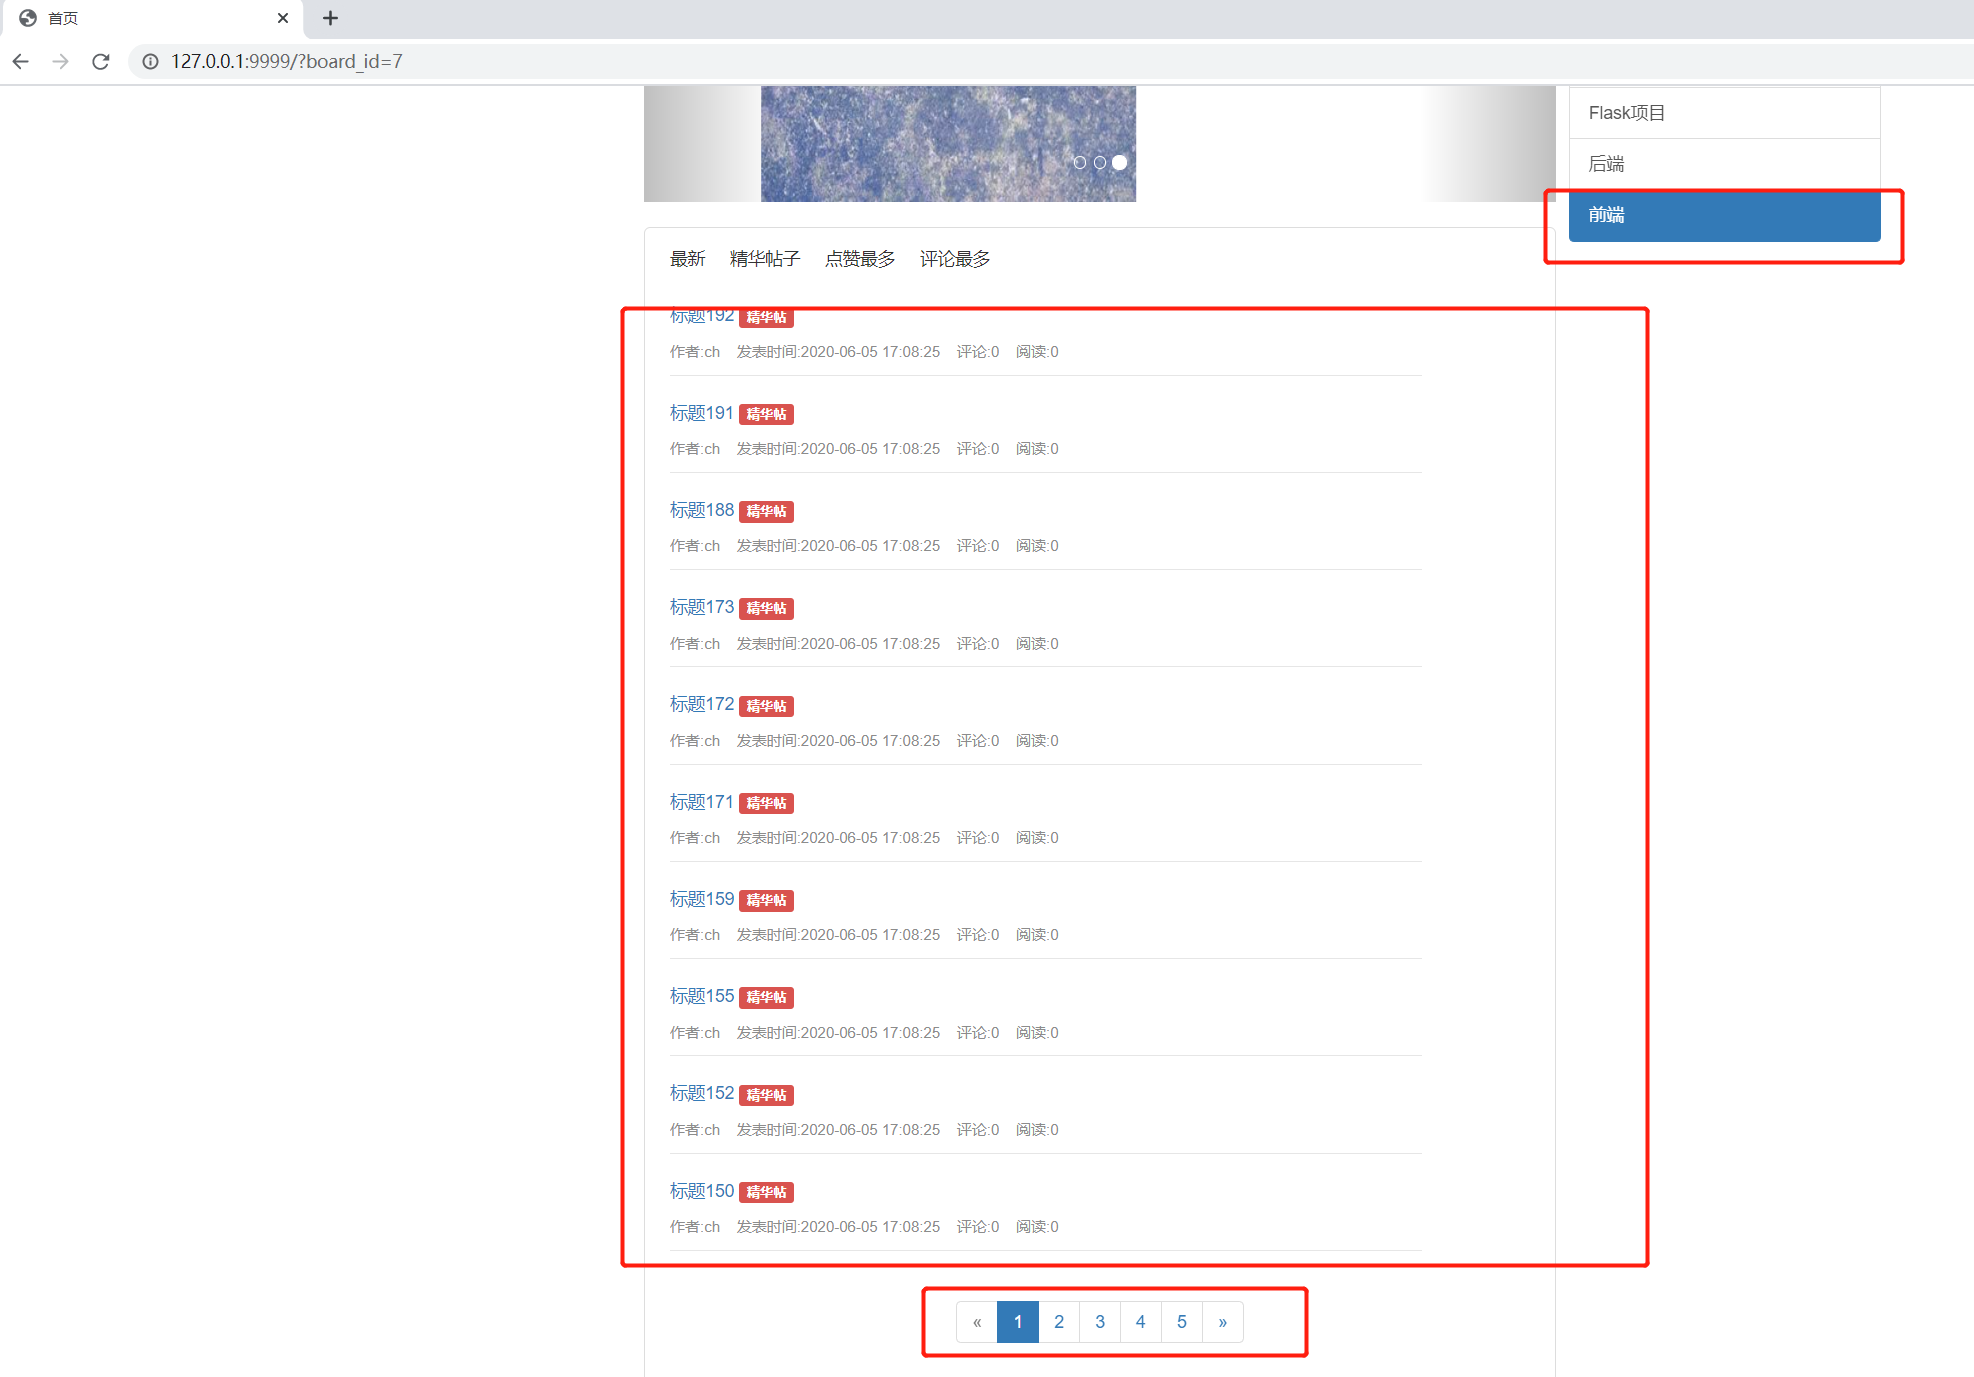Click 精华帖 badge beside 标题152

(x=766, y=1095)
